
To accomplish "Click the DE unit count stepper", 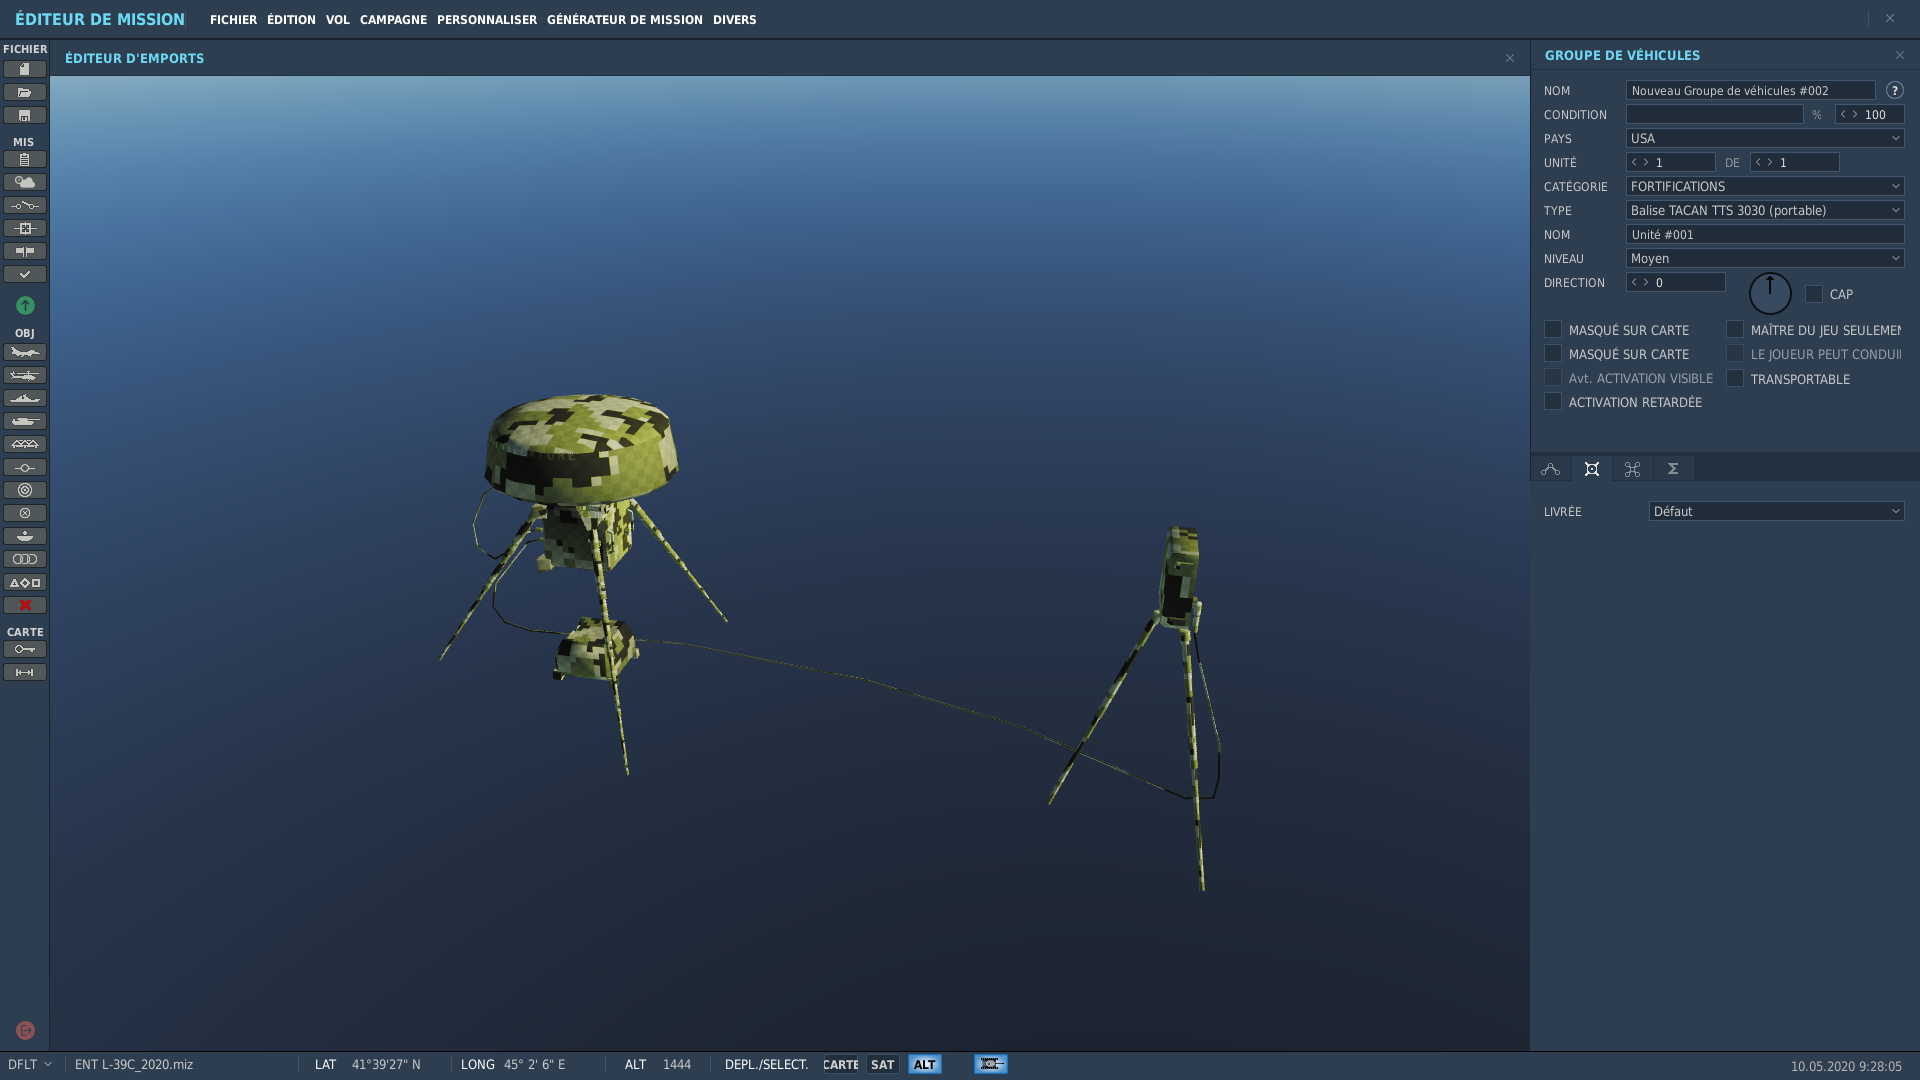I will coord(1794,162).
